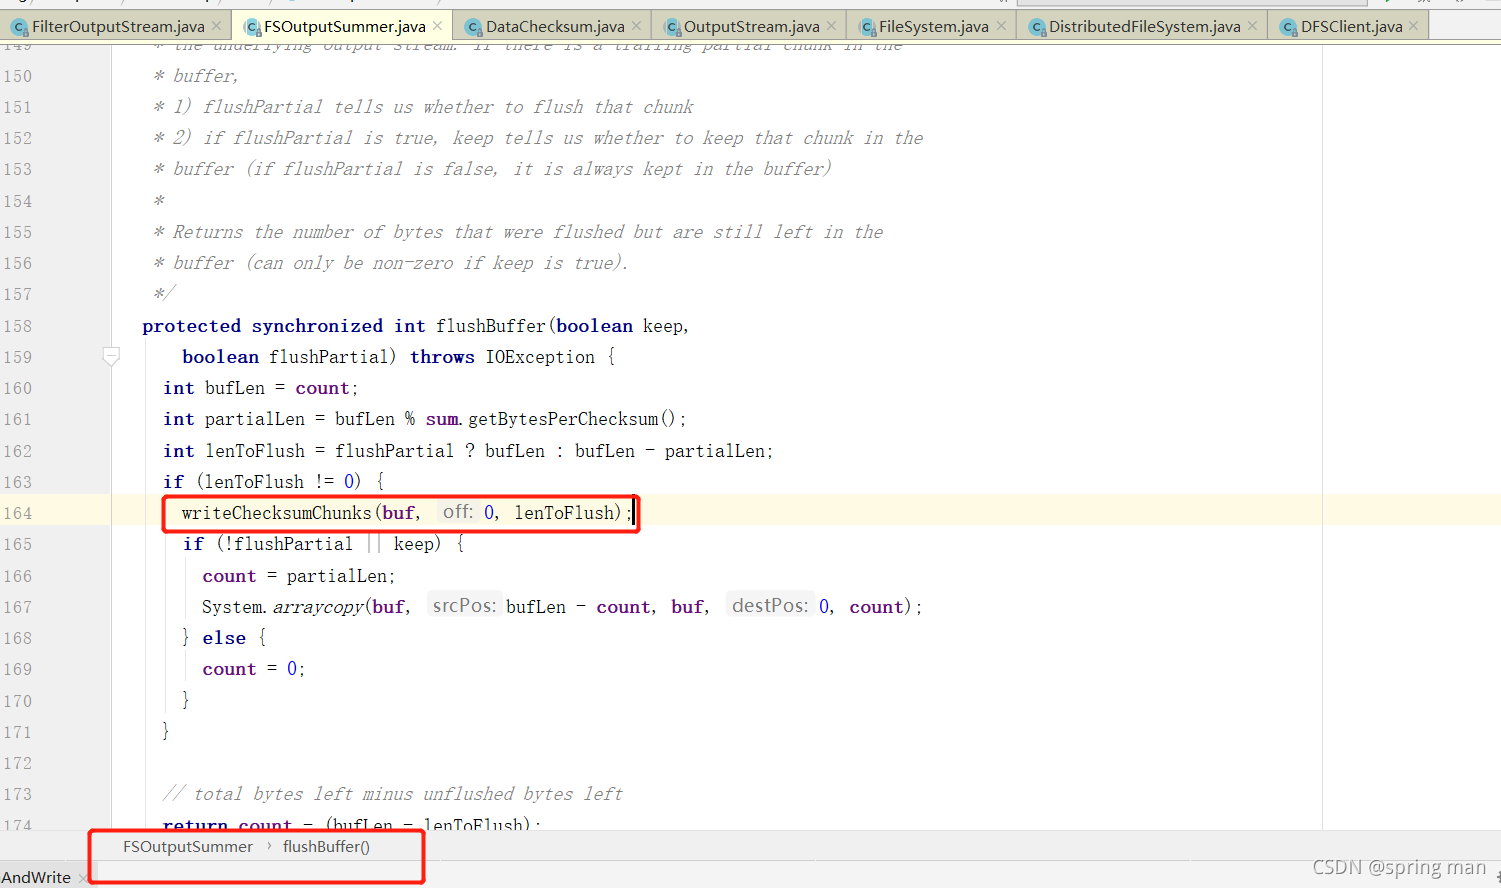Click the AndWrite tab at bottom left

click(x=36, y=877)
